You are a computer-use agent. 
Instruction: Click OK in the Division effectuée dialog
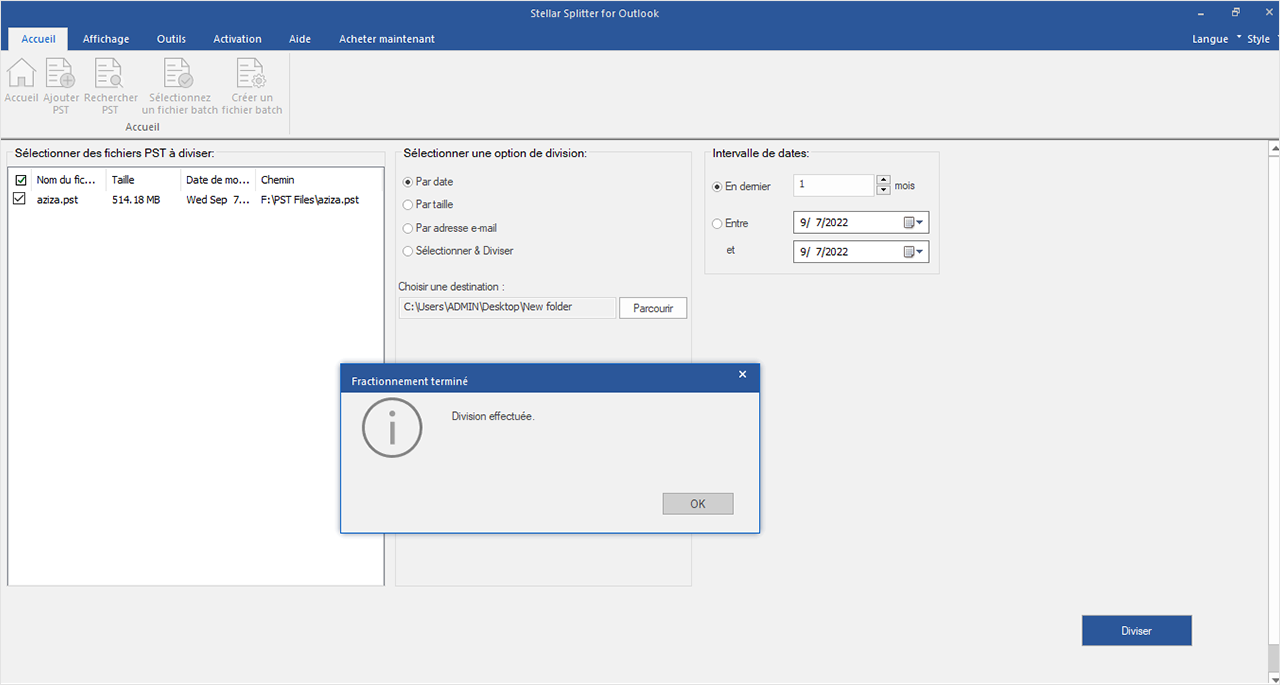[698, 504]
